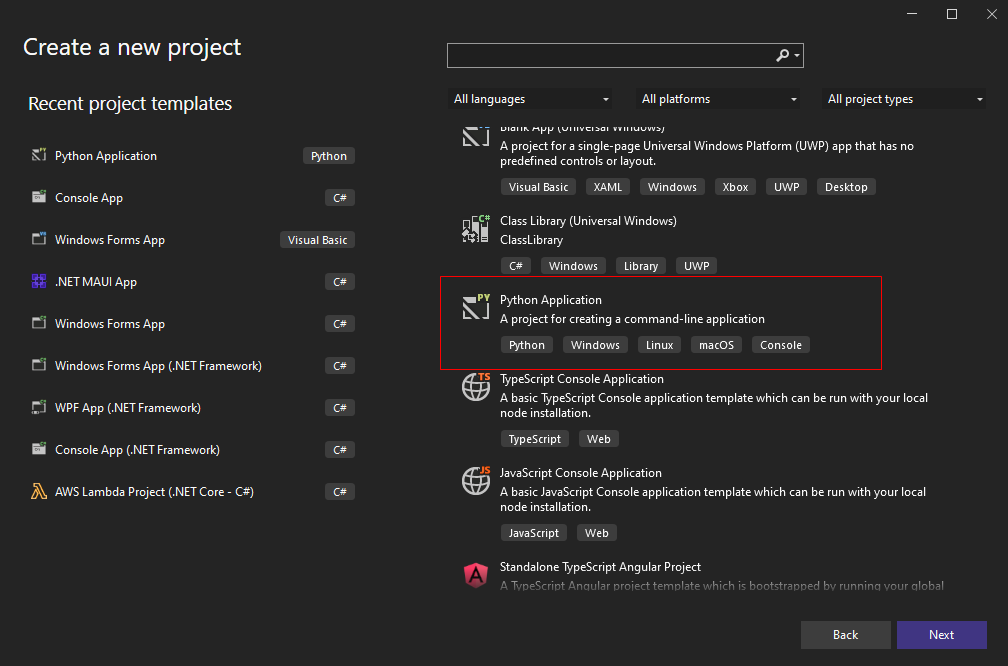The height and width of the screenshot is (666, 1008).
Task: Click the Library tag
Action: click(640, 266)
